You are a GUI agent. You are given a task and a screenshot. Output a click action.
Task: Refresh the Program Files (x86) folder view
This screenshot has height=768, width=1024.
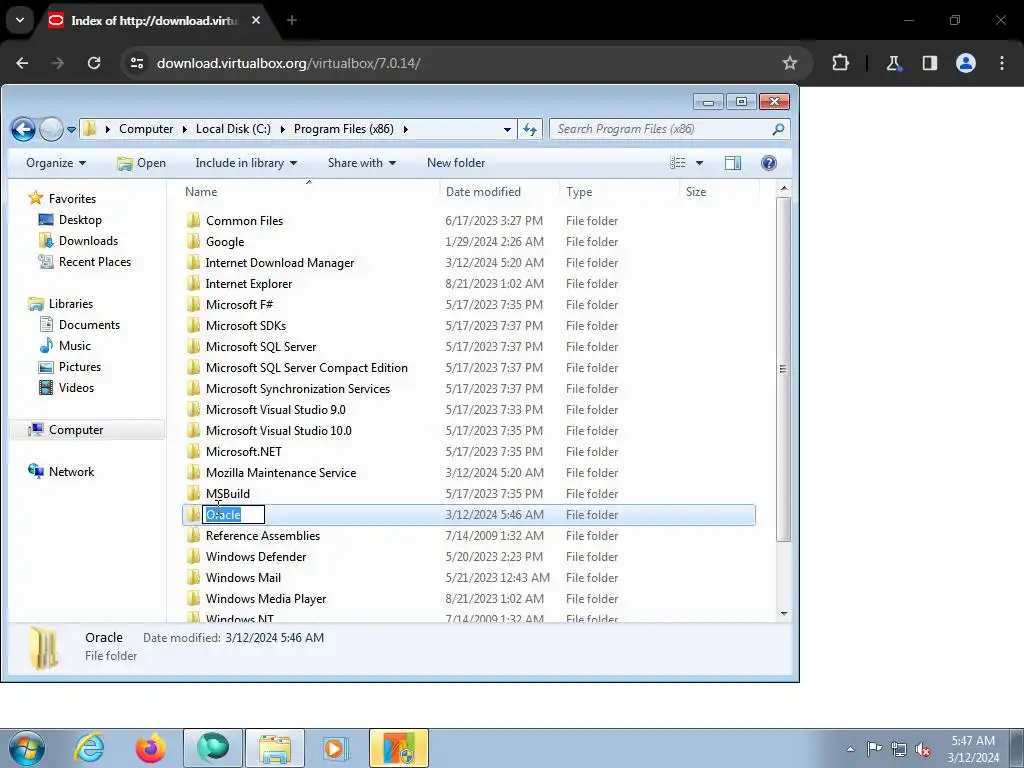coord(530,129)
